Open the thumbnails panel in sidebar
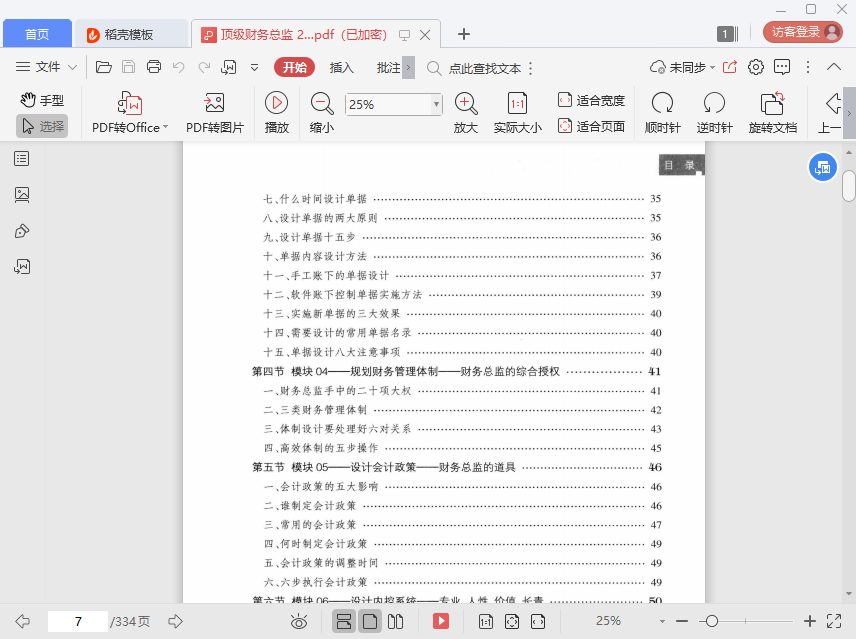The width and height of the screenshot is (856, 639). coord(22,195)
